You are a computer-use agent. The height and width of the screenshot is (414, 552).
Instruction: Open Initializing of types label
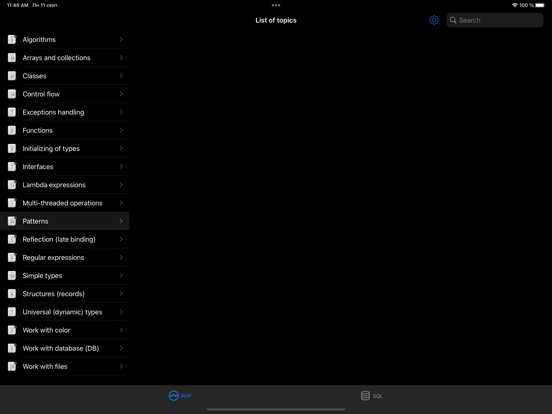(x=51, y=149)
